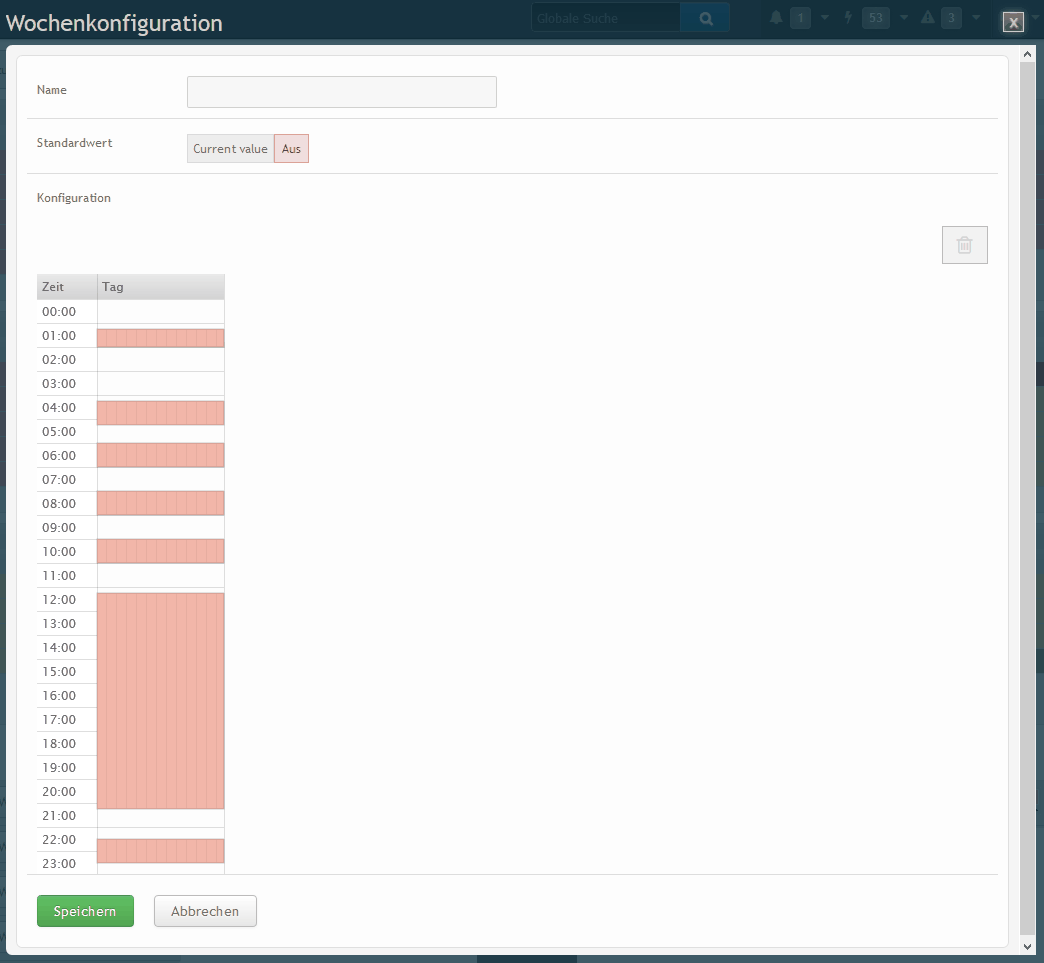The height and width of the screenshot is (963, 1044).
Task: Click the scrollbar down arrow
Action: point(1027,946)
